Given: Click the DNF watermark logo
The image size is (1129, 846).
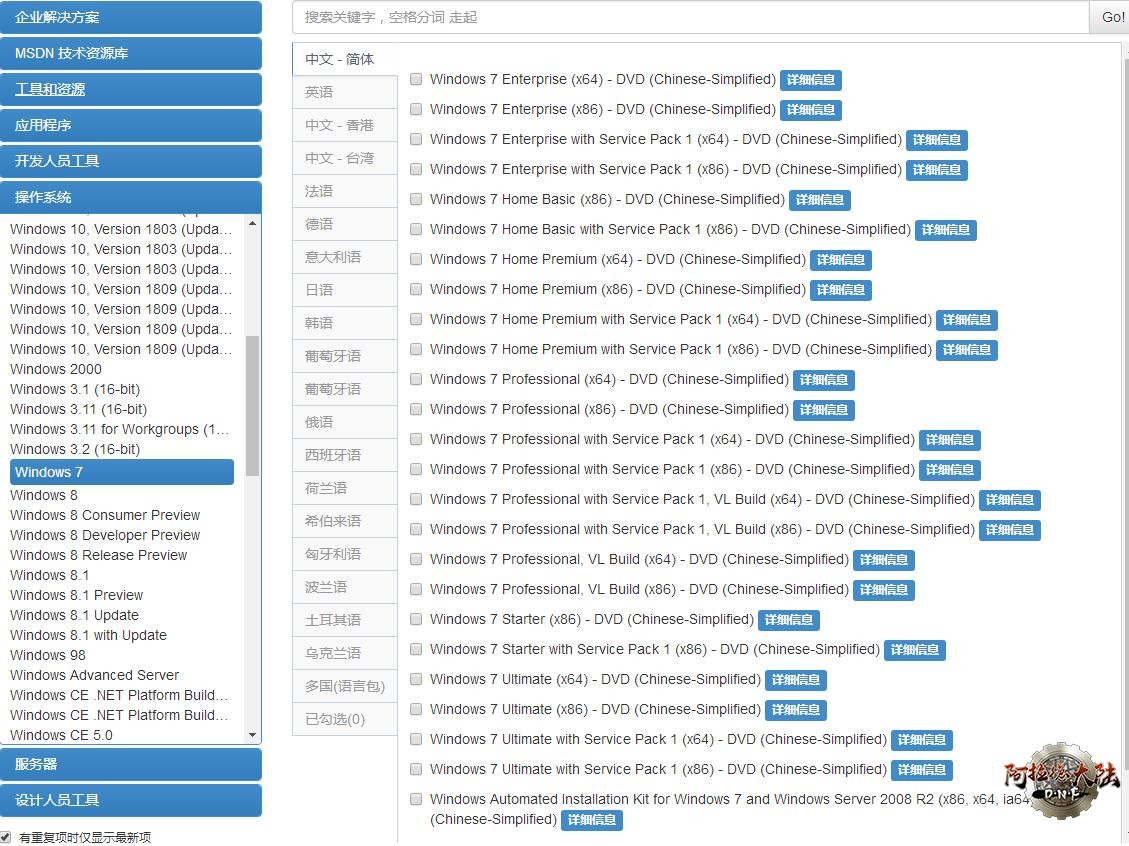Looking at the screenshot, I should coord(1062,780).
